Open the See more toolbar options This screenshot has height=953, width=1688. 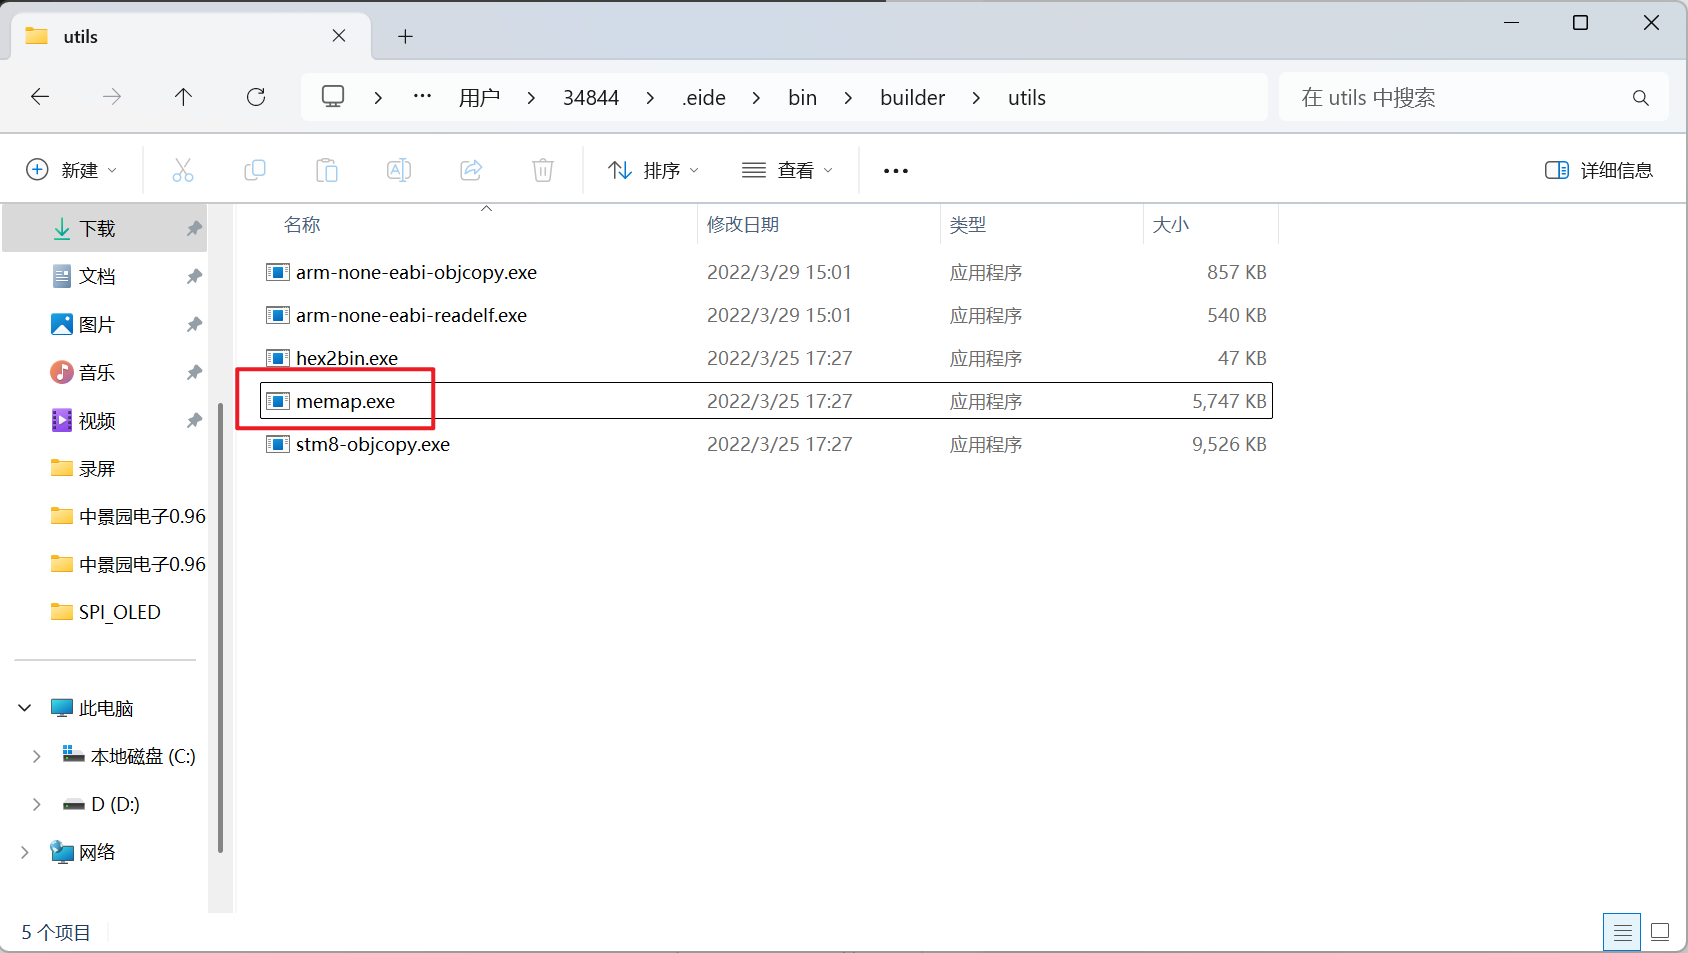896,171
